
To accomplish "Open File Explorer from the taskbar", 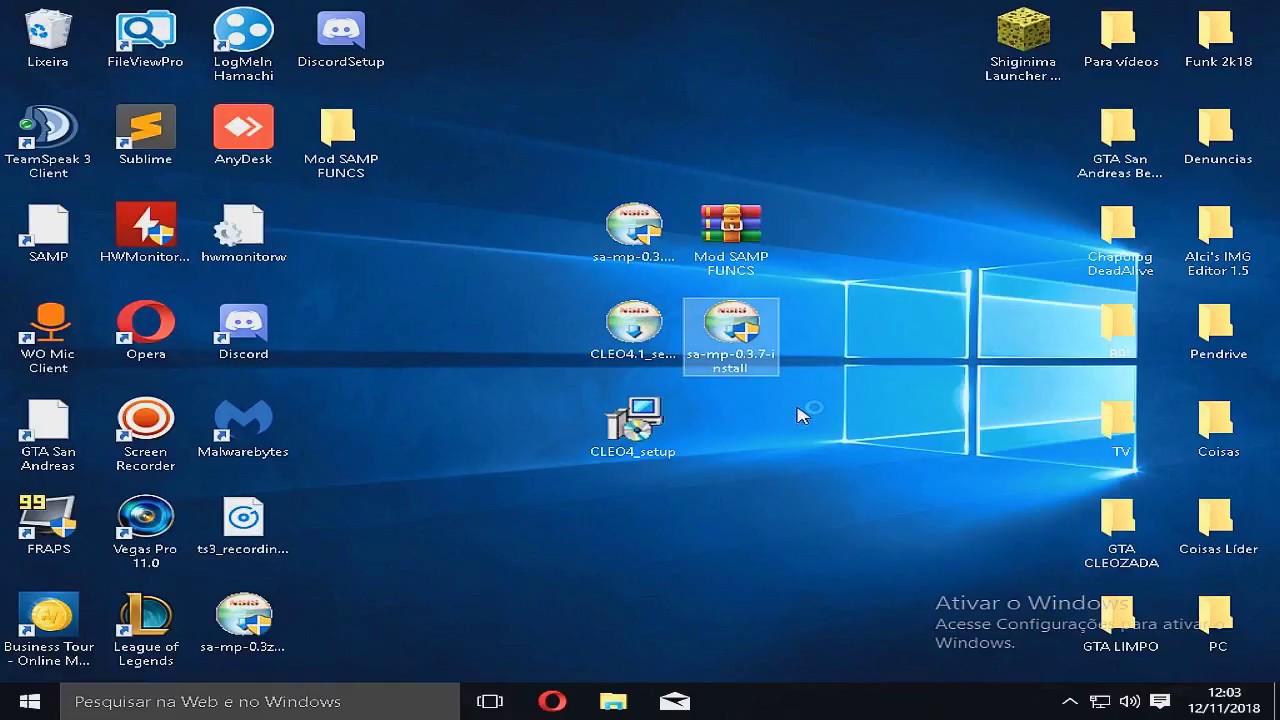I will point(613,702).
